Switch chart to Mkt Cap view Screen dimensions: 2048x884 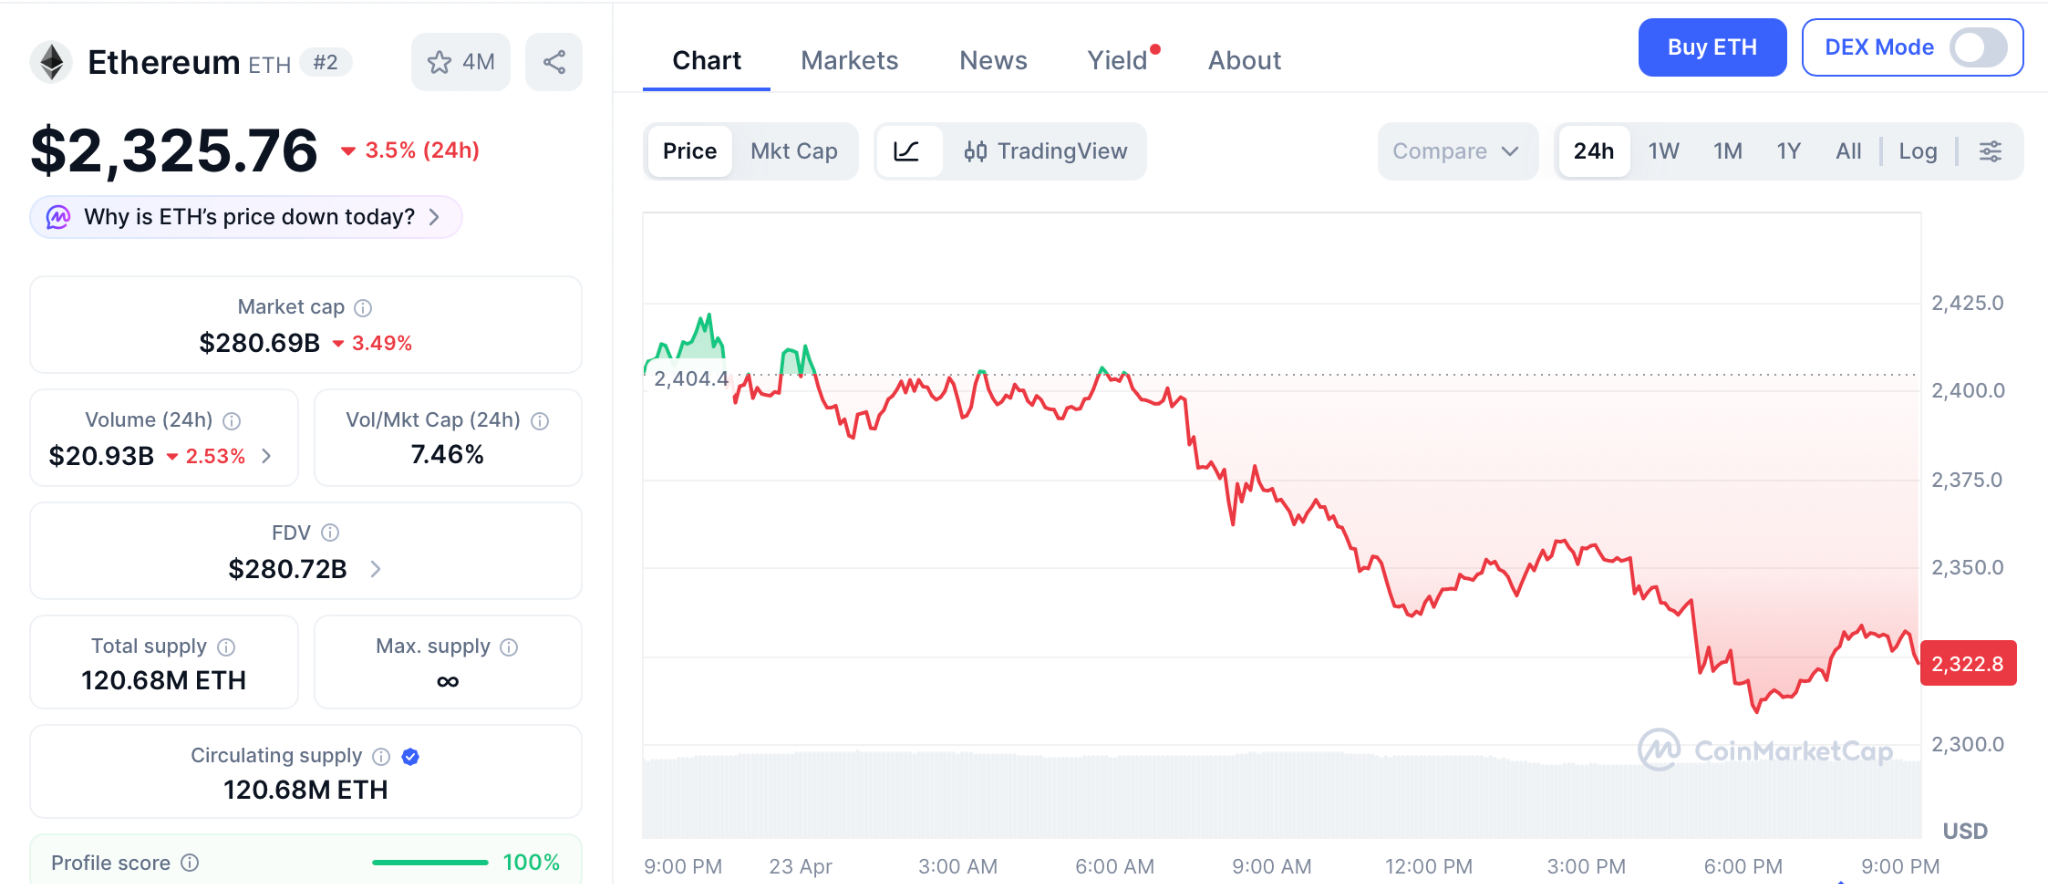coord(794,151)
